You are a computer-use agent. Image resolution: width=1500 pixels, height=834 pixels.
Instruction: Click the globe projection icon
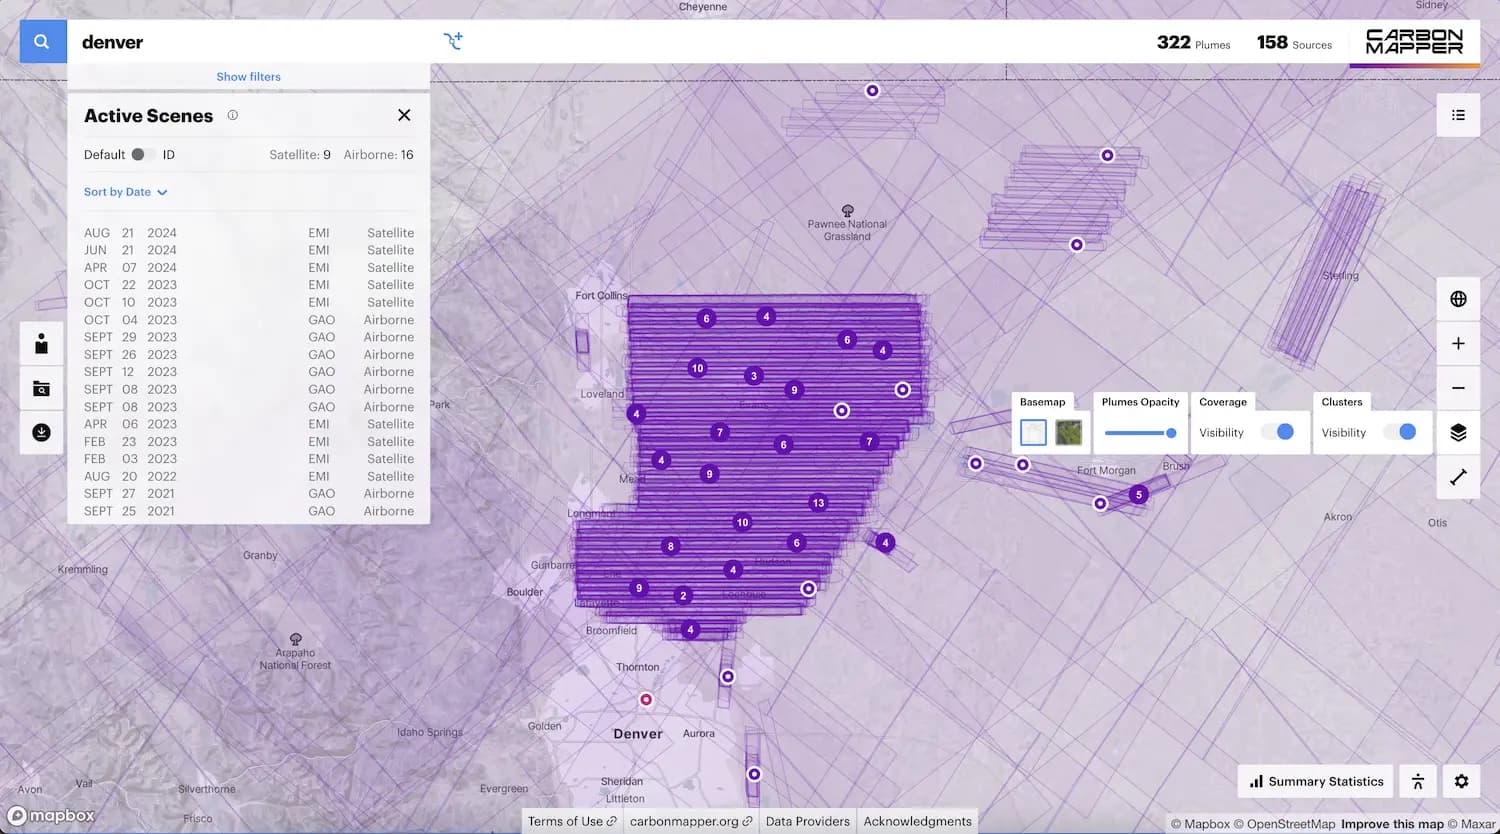[x=1458, y=299]
